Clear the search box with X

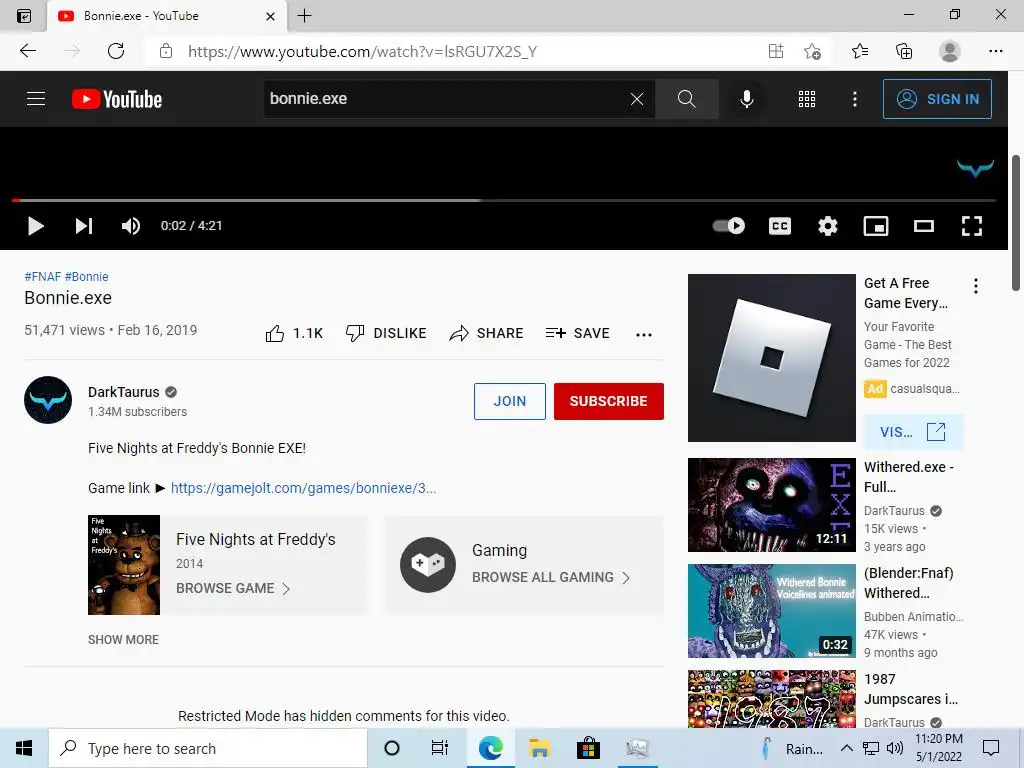pos(637,99)
